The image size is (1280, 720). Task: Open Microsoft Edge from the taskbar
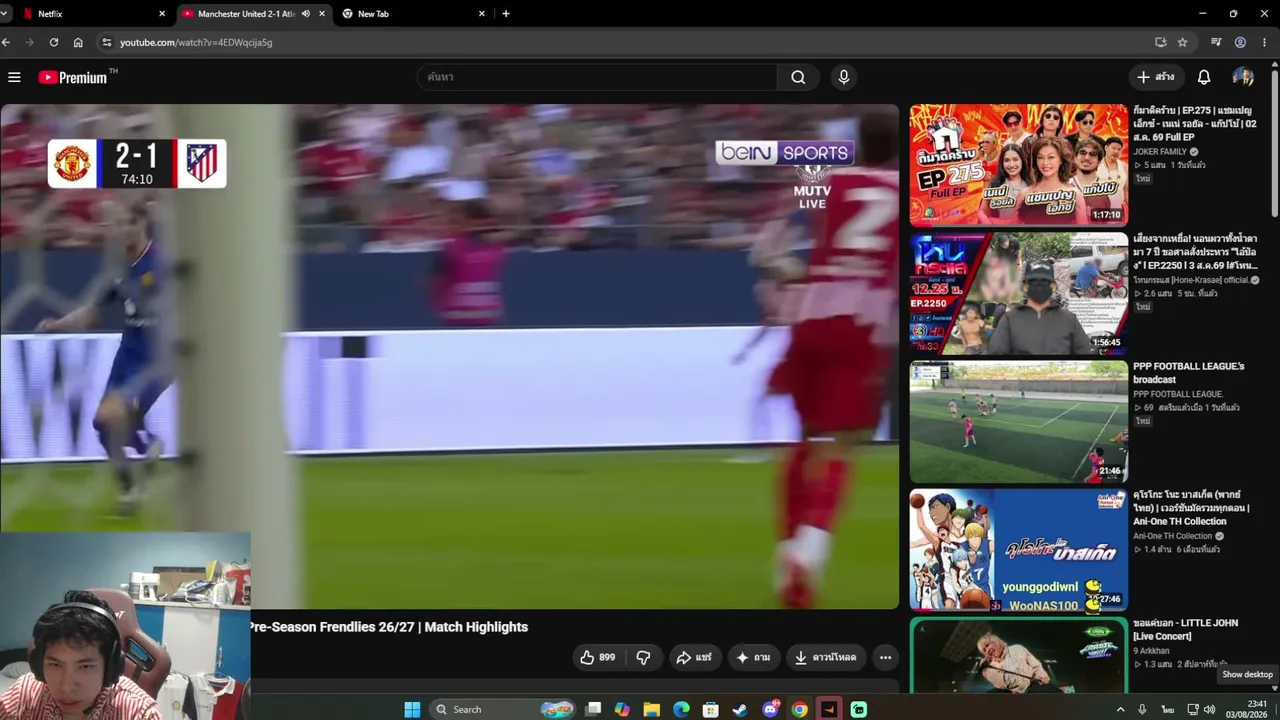[681, 709]
